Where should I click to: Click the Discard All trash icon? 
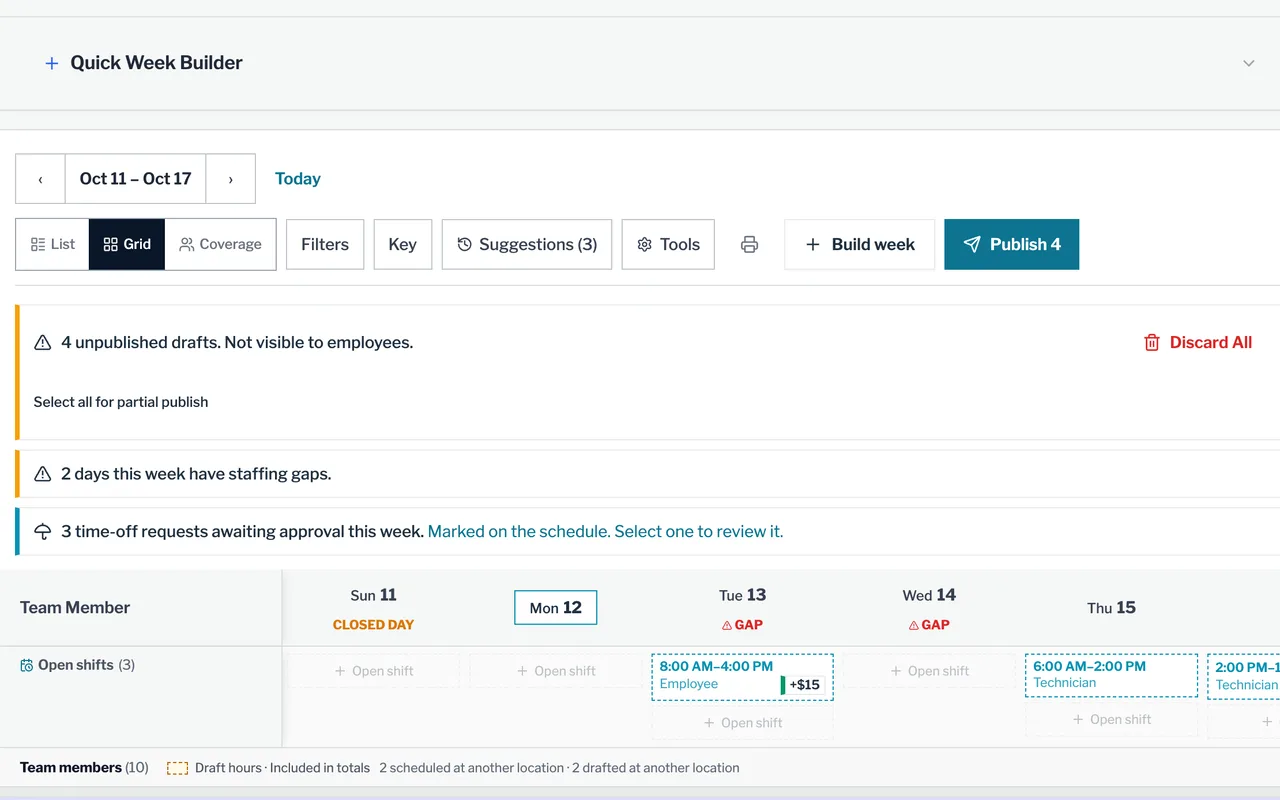pos(1152,342)
